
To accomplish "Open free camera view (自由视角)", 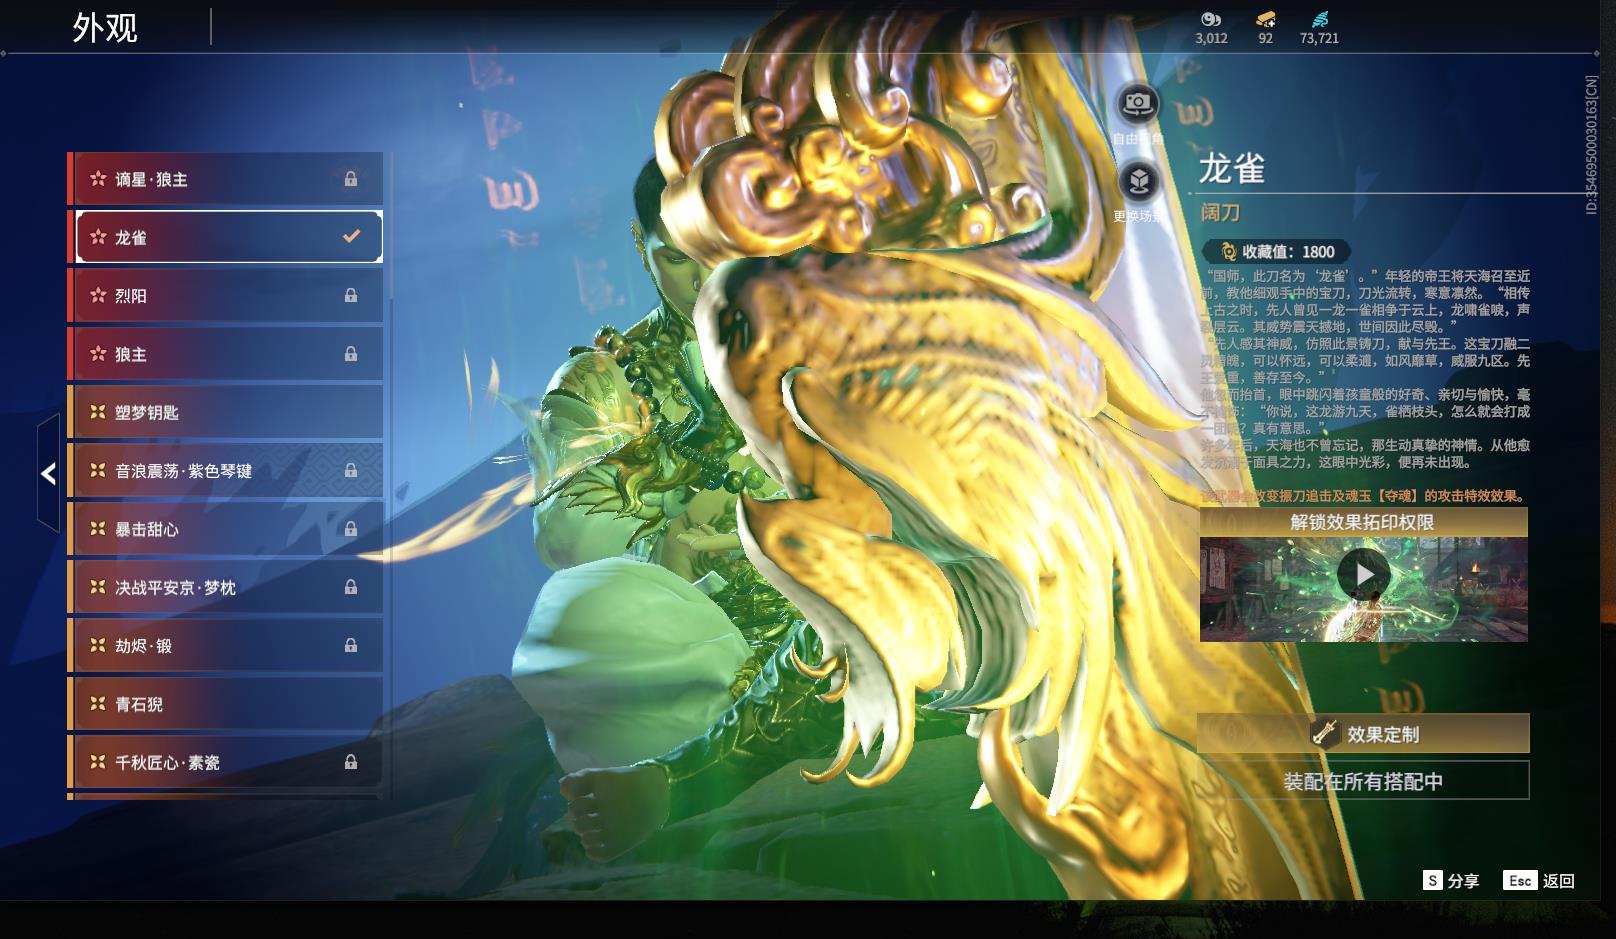I will point(1138,102).
